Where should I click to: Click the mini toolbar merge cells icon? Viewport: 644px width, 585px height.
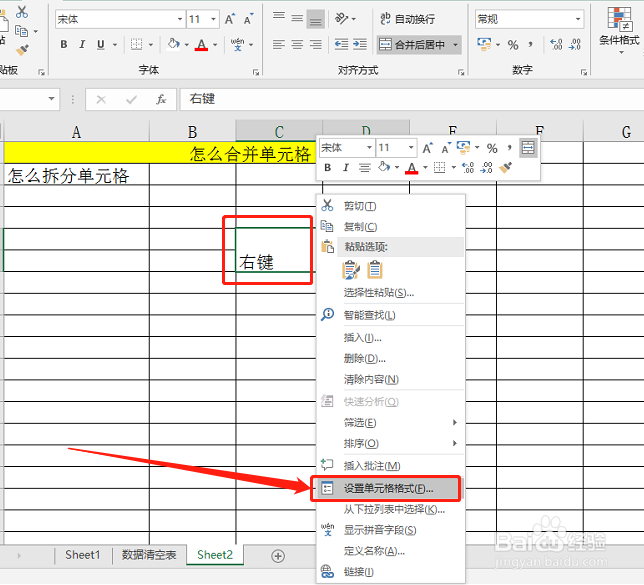(528, 147)
